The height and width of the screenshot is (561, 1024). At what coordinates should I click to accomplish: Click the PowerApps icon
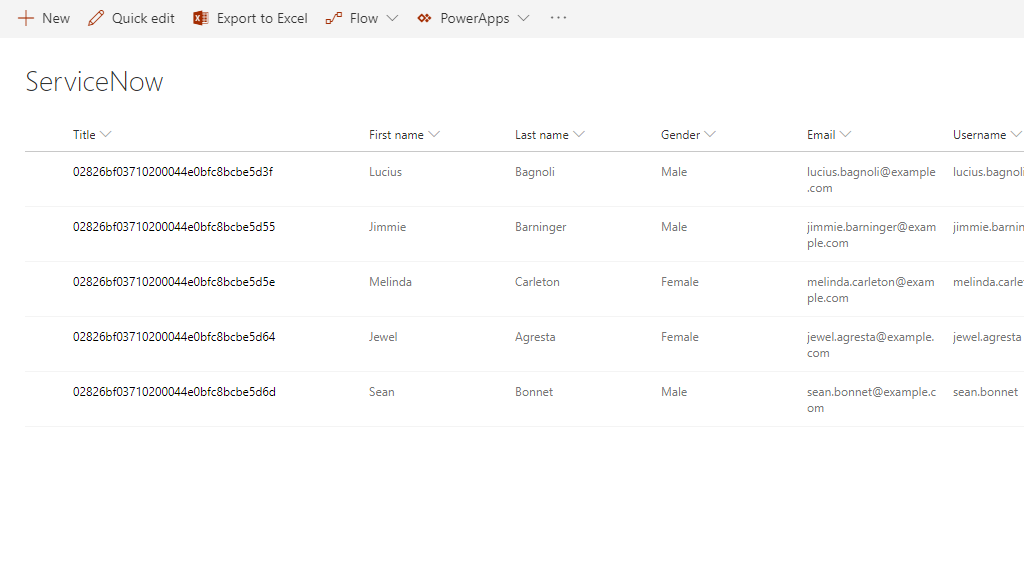(425, 19)
